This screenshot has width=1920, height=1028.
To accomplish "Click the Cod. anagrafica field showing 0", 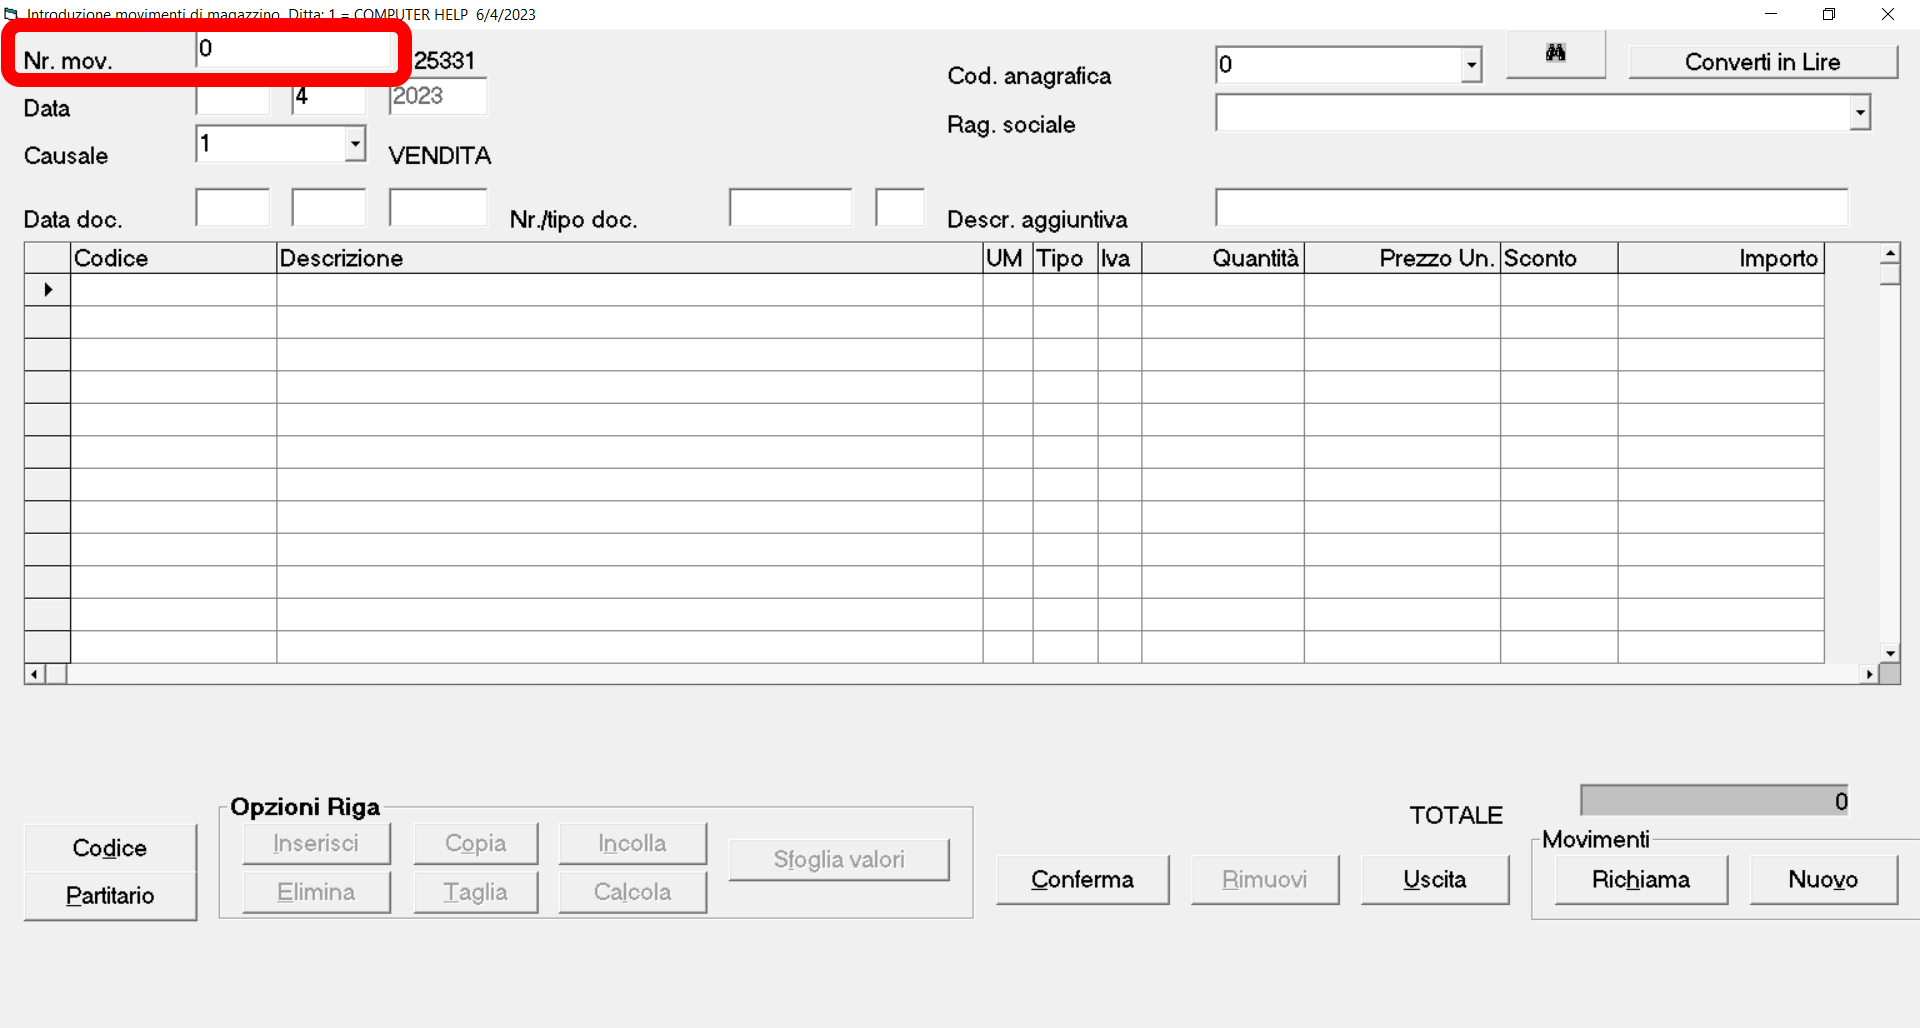I will [1338, 65].
